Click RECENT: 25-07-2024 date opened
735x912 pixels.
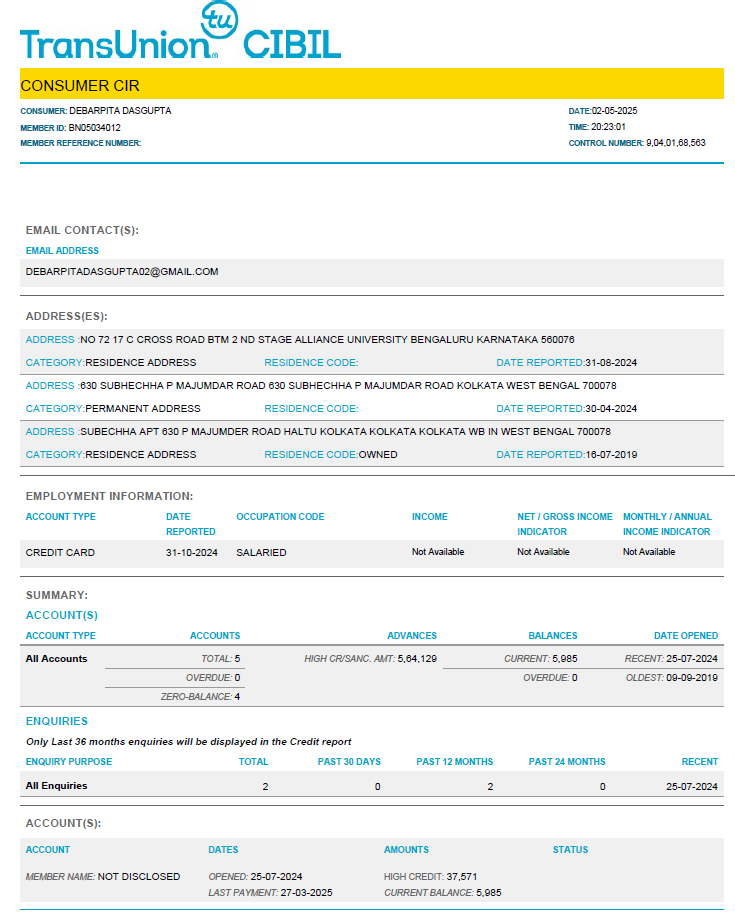point(671,658)
